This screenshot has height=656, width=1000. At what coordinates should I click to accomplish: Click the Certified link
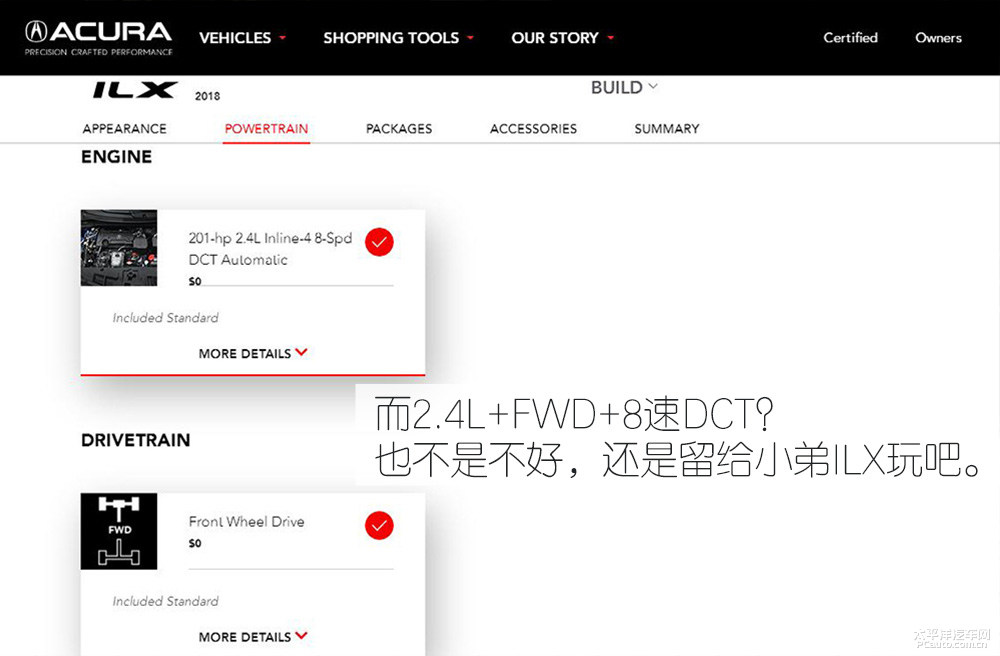tap(850, 38)
